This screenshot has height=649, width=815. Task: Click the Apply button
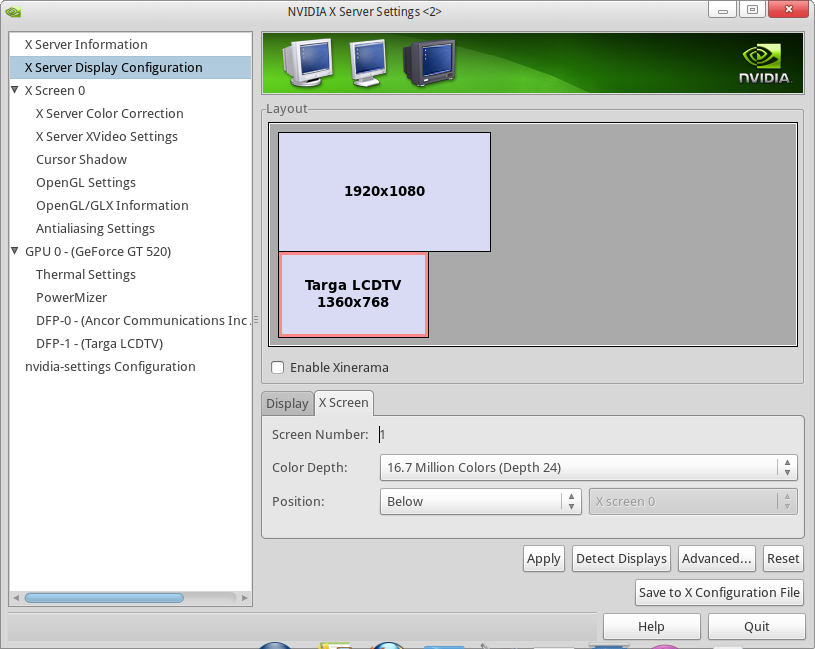coord(544,559)
